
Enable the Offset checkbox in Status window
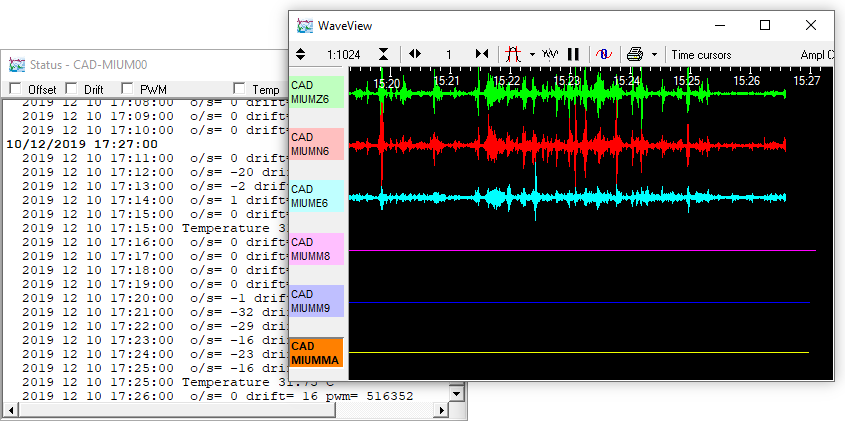16,88
